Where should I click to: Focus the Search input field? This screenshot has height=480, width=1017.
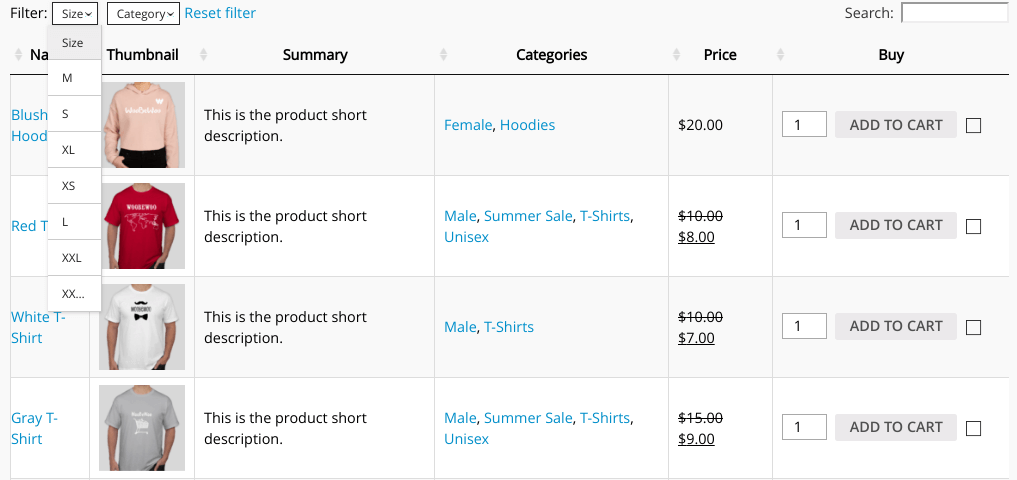point(955,13)
